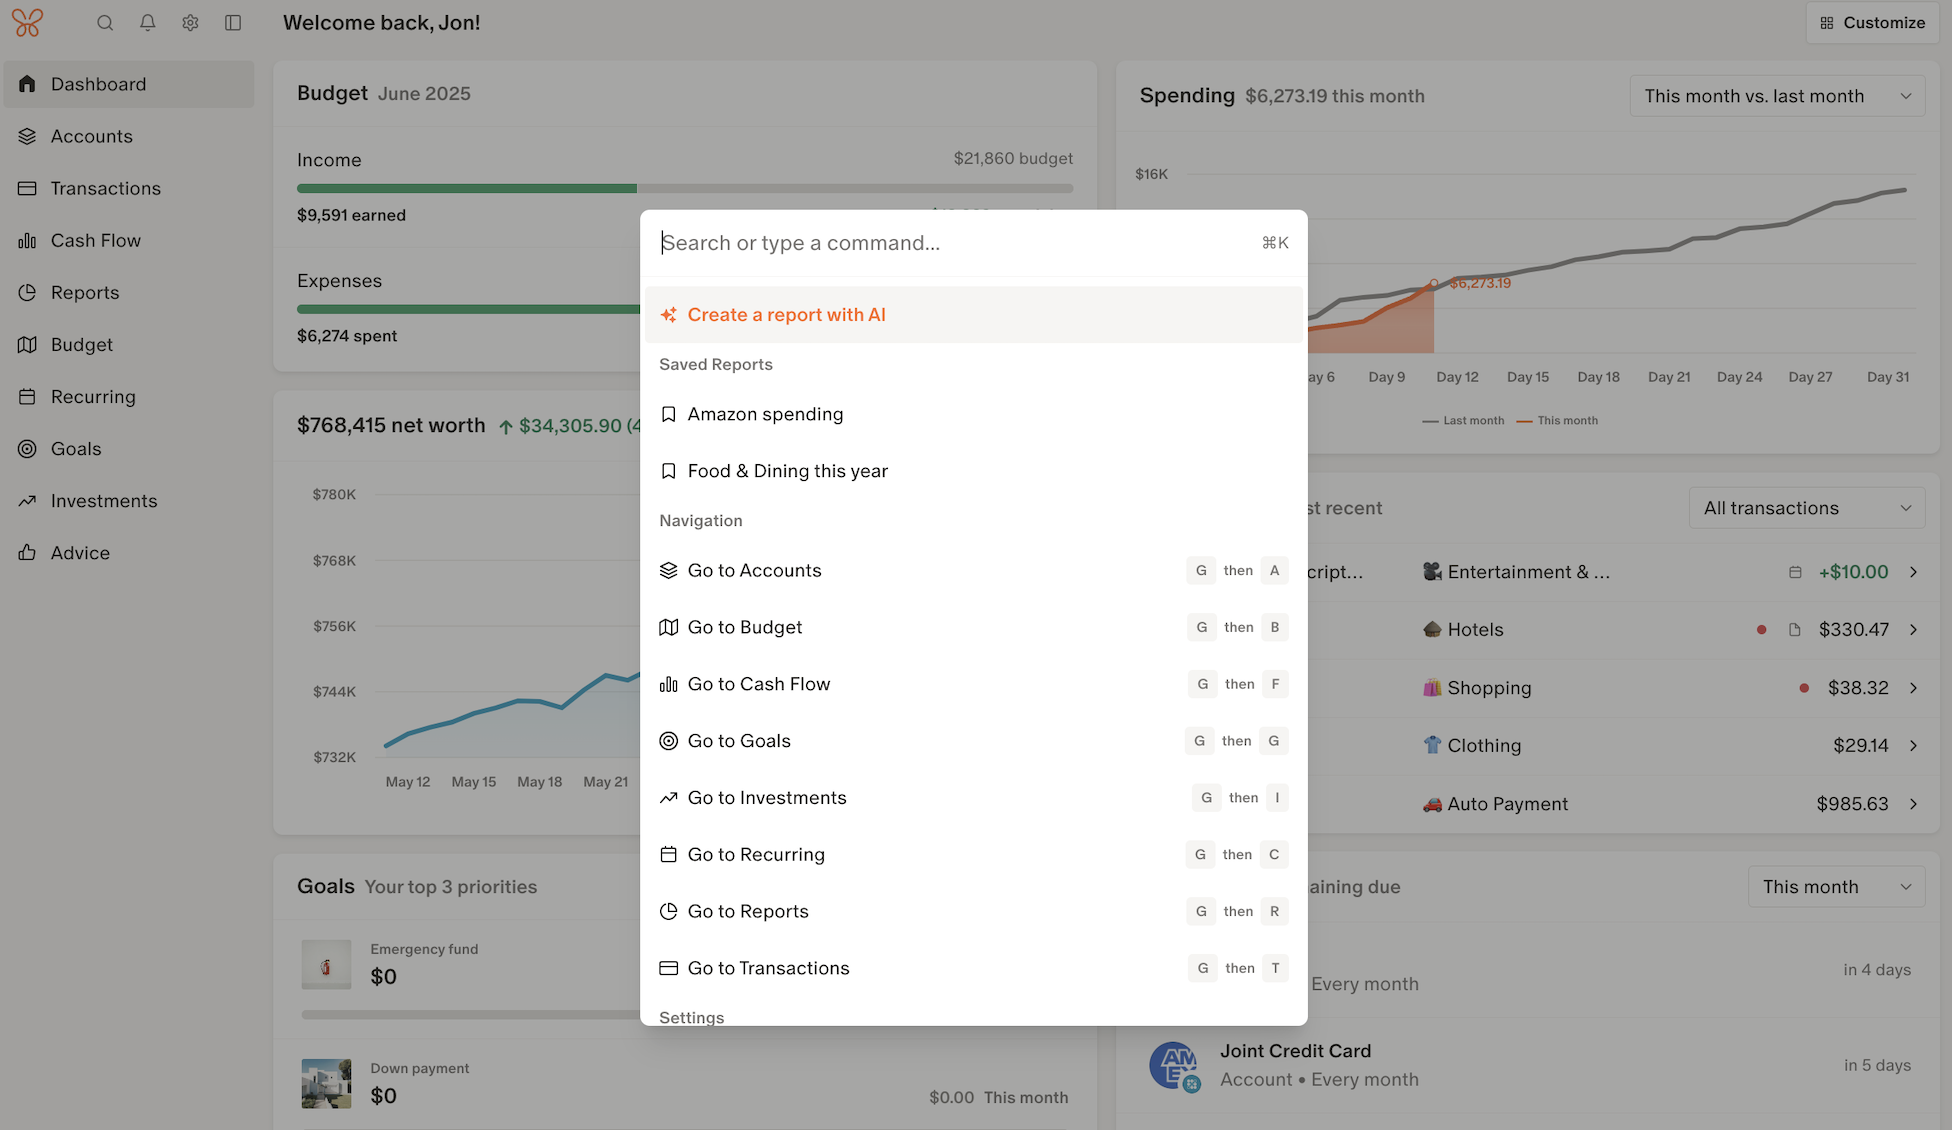Open Advice in the sidebar
Image resolution: width=1952 pixels, height=1130 pixels.
click(80, 553)
